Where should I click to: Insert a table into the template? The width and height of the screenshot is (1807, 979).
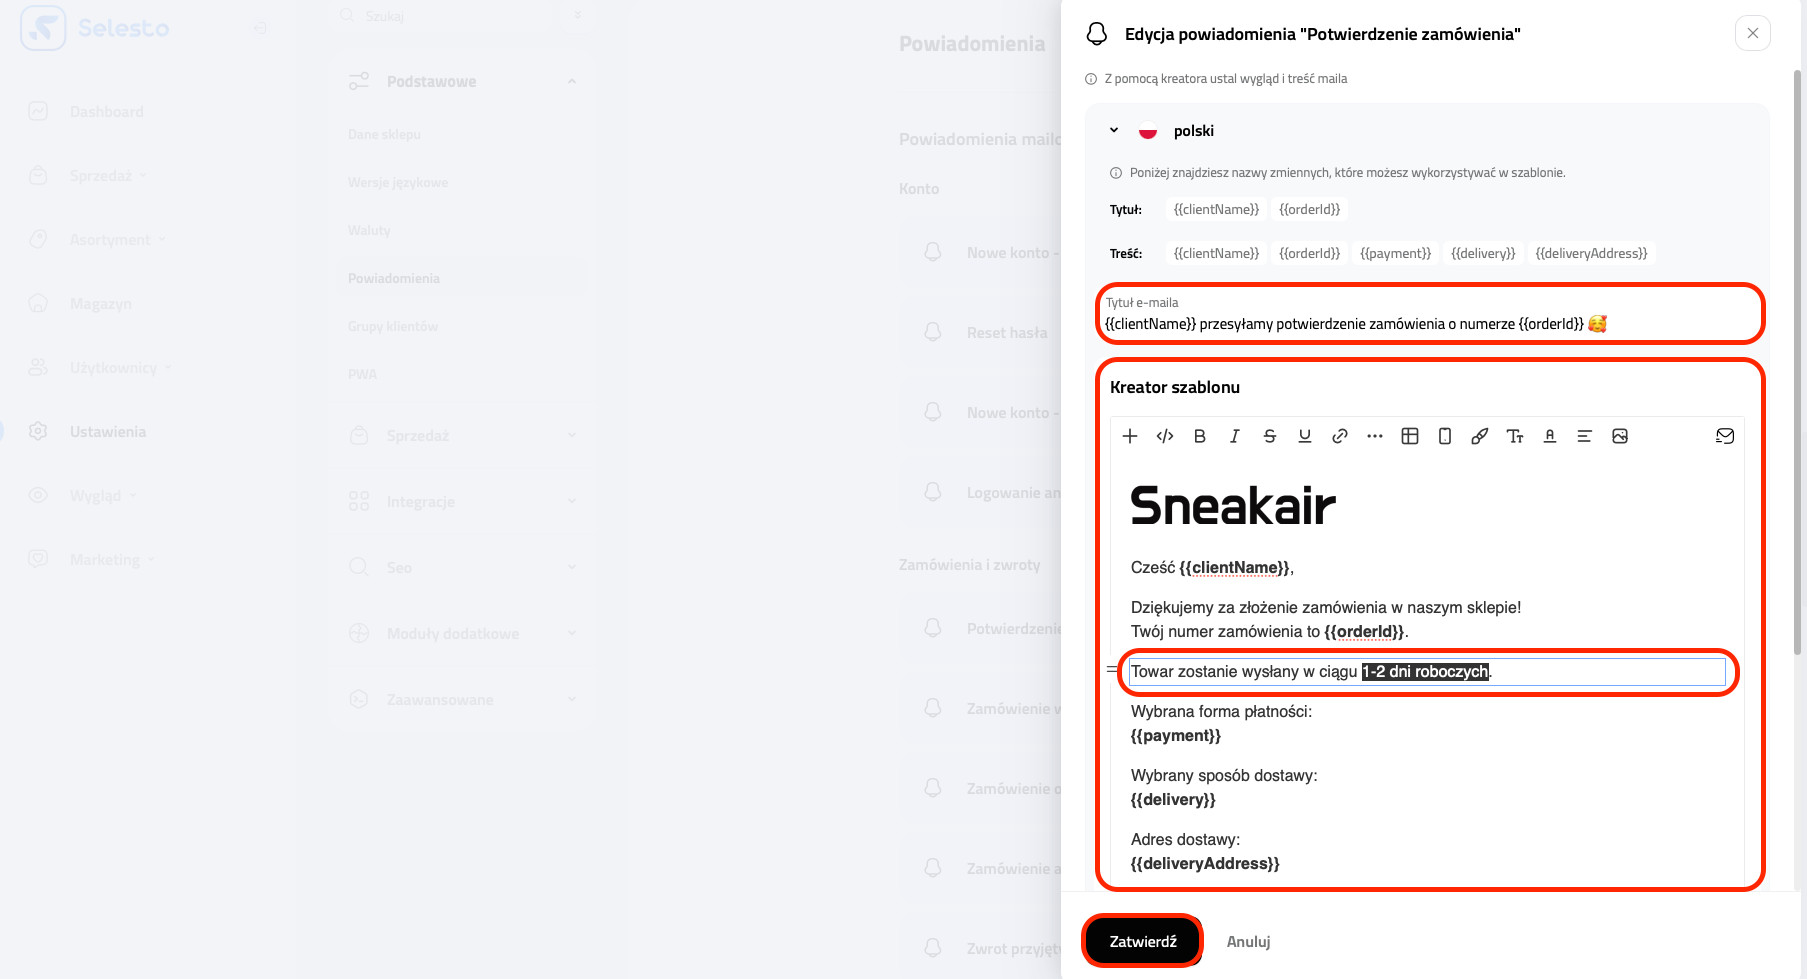click(x=1410, y=436)
